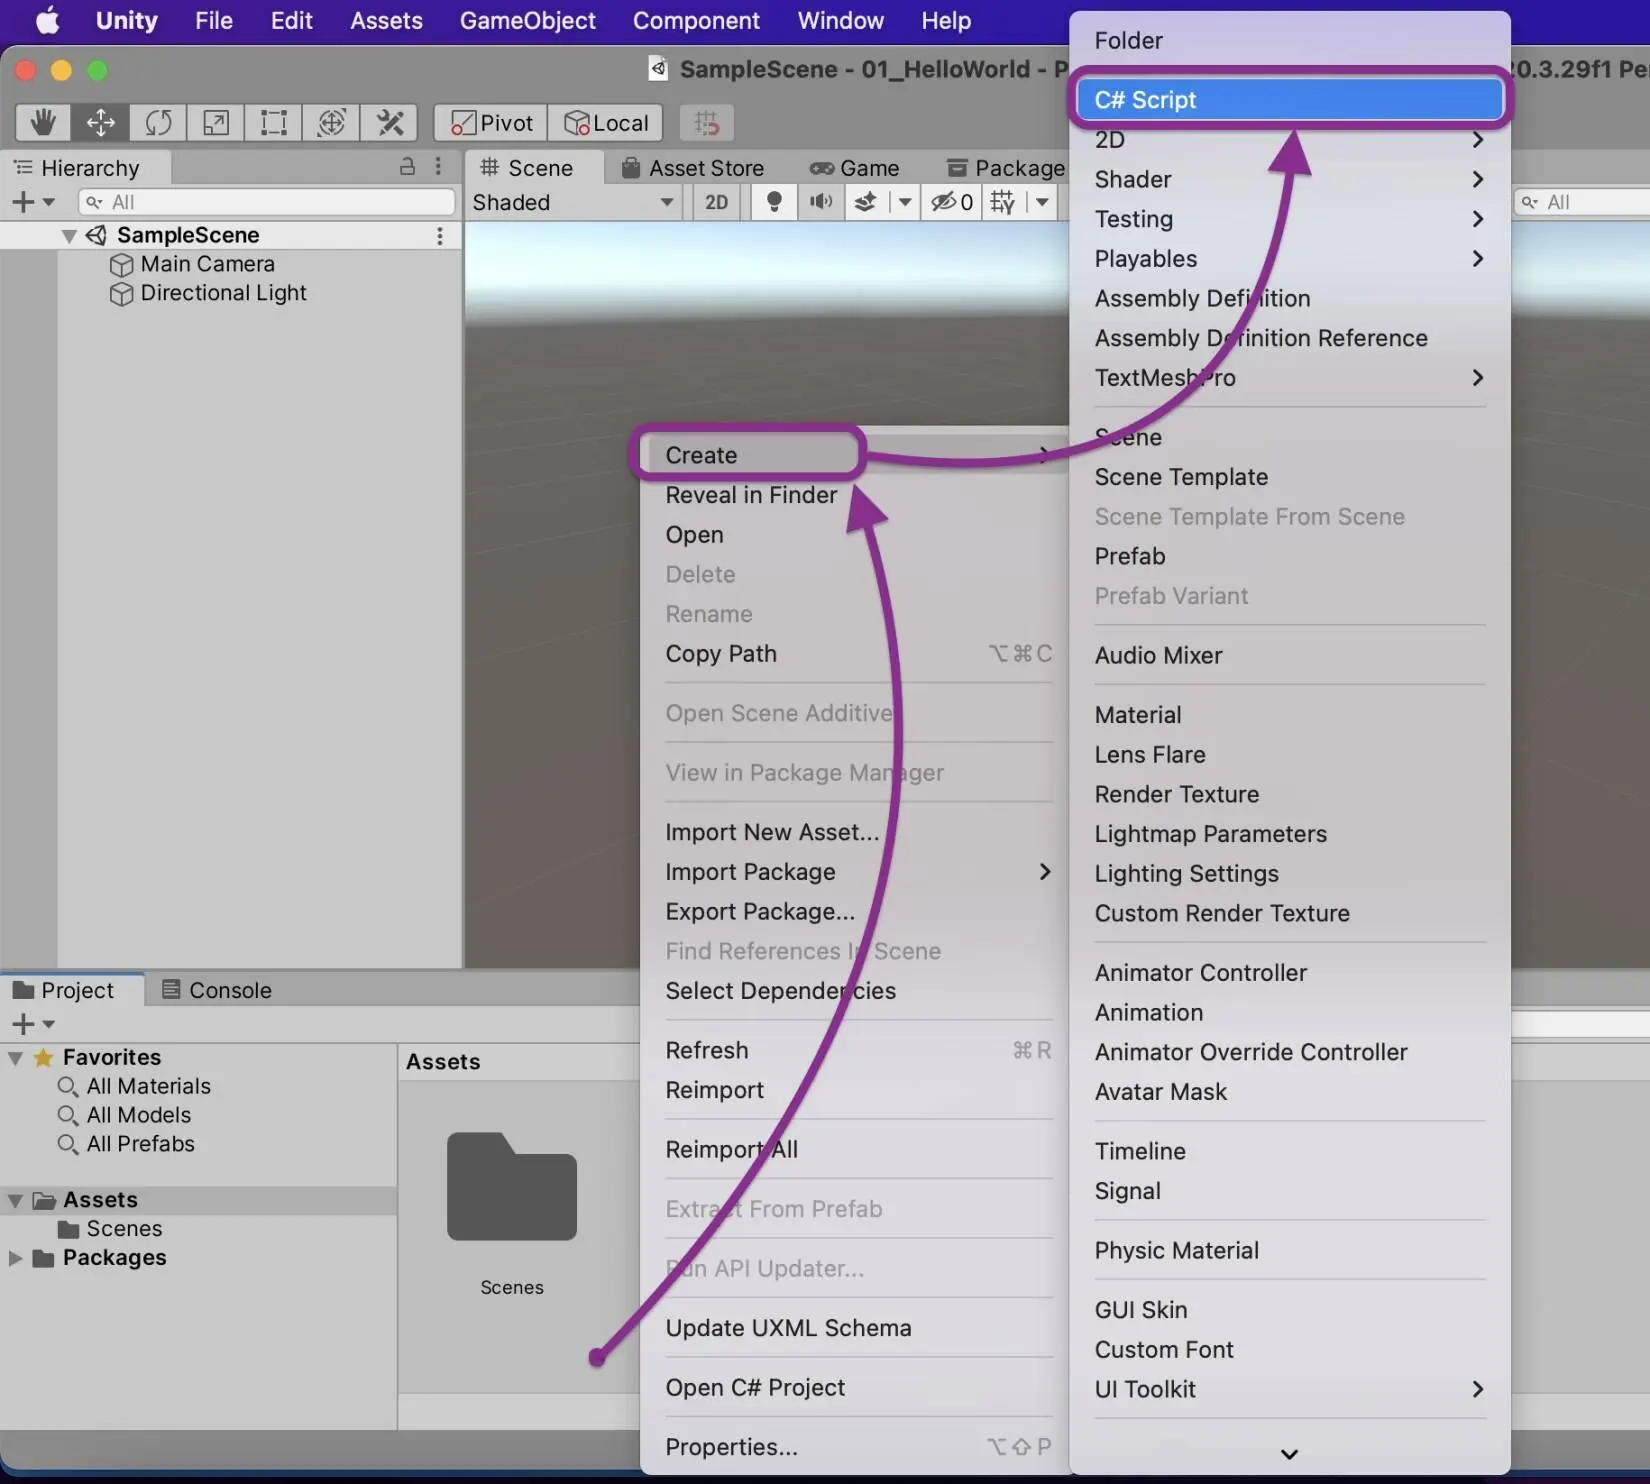Switch to the Scene tab
The width and height of the screenshot is (1650, 1484).
point(527,167)
